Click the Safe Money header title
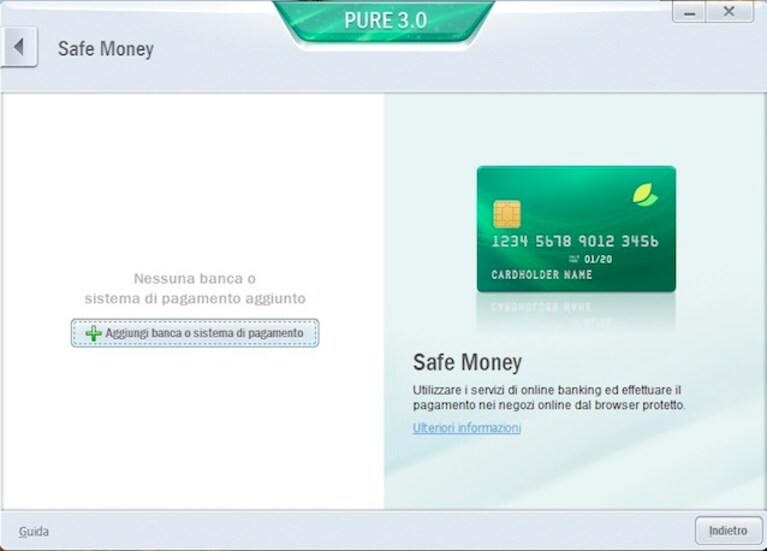767x551 pixels. click(x=106, y=48)
